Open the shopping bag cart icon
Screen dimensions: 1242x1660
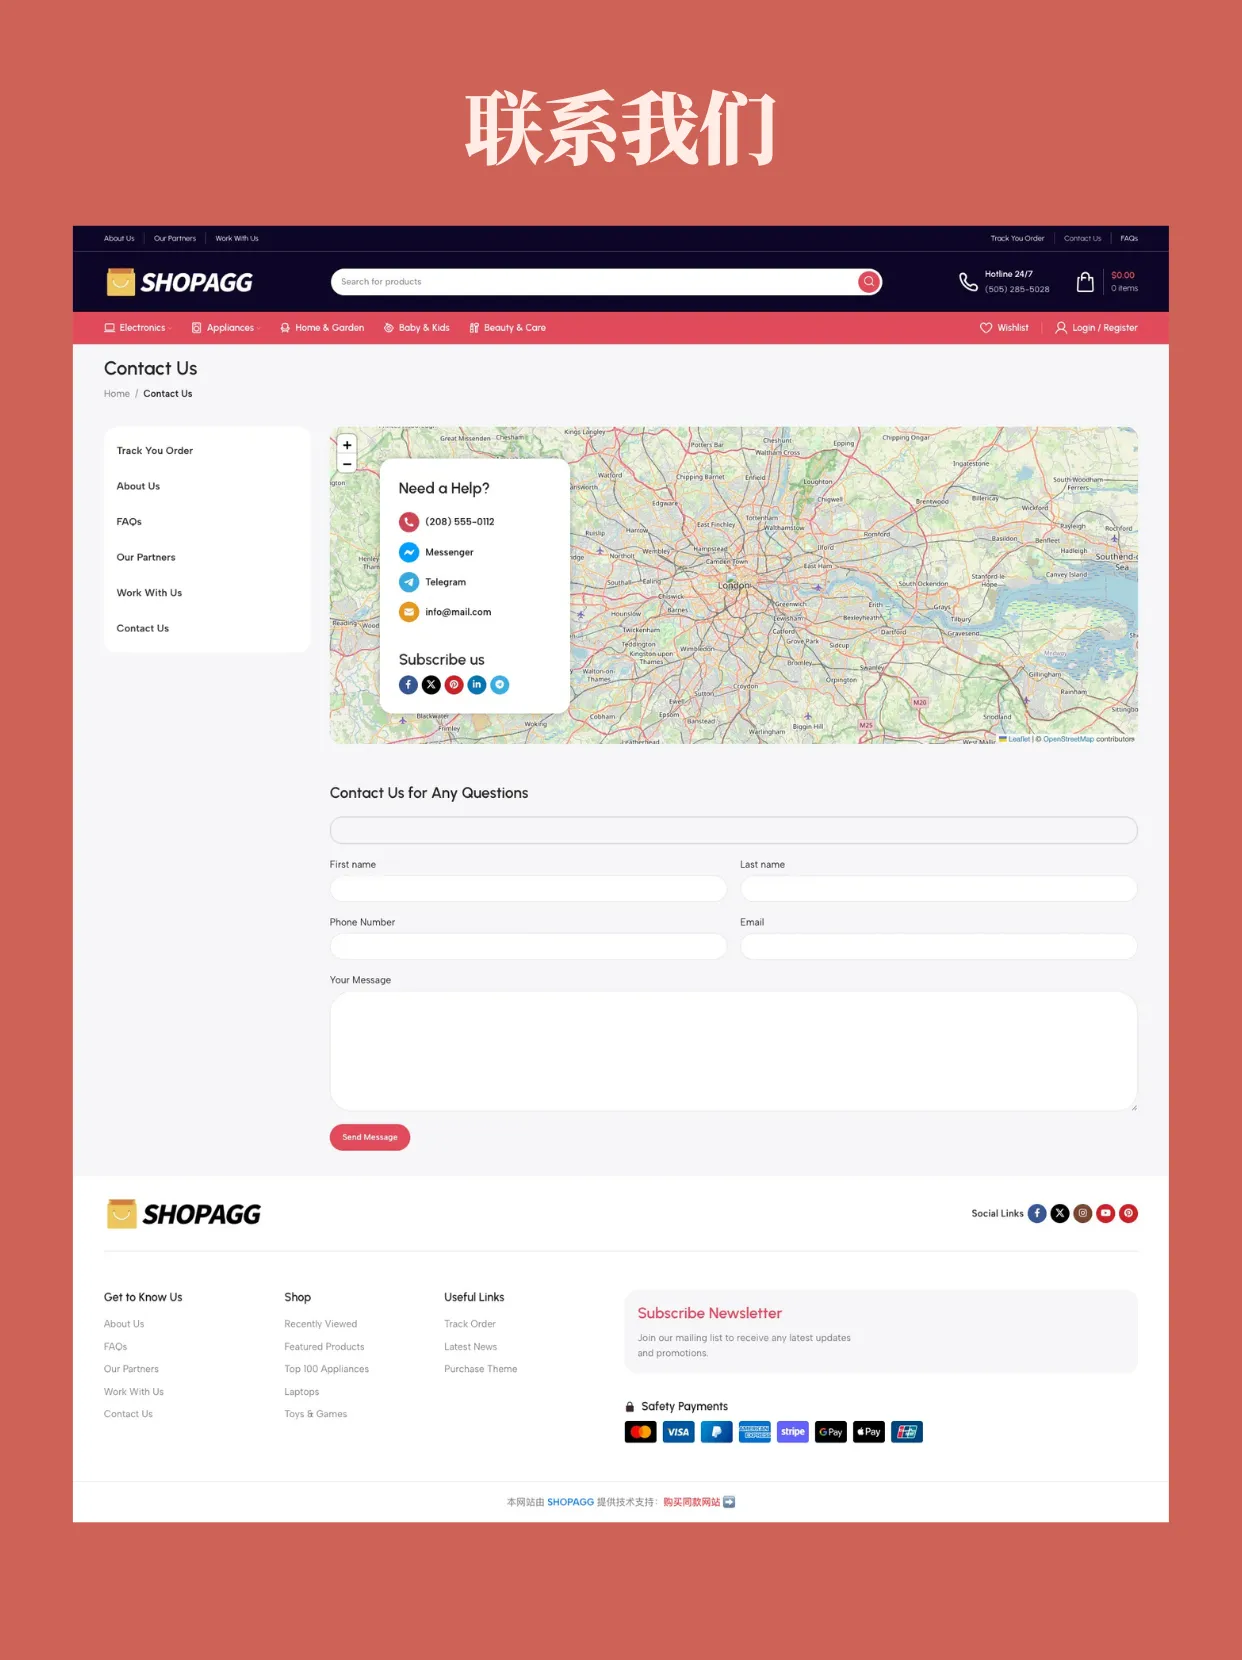pyautogui.click(x=1085, y=282)
